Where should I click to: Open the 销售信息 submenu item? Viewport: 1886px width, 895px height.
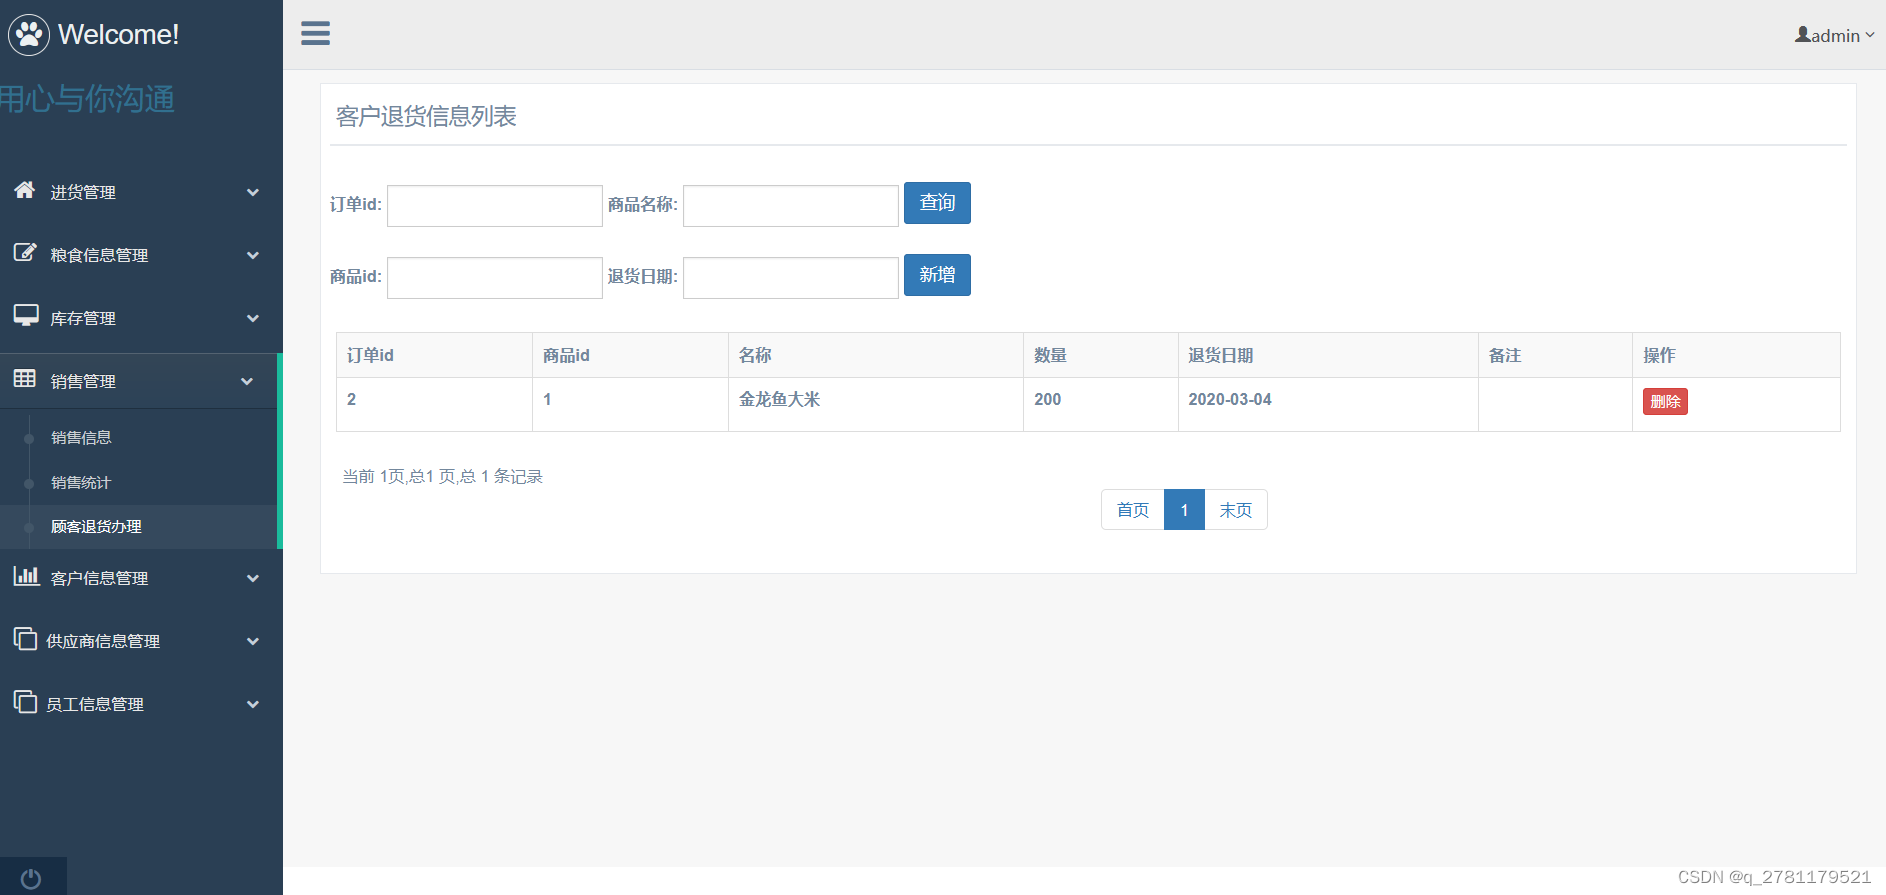point(81,438)
